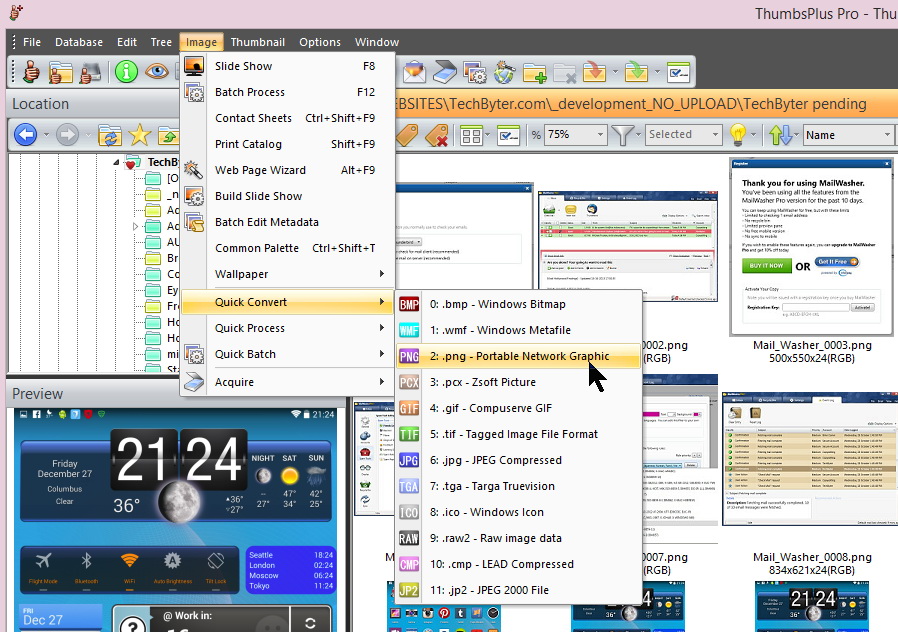Click the yellow star favorites icon
The width and height of the screenshot is (898, 632).
click(x=139, y=135)
